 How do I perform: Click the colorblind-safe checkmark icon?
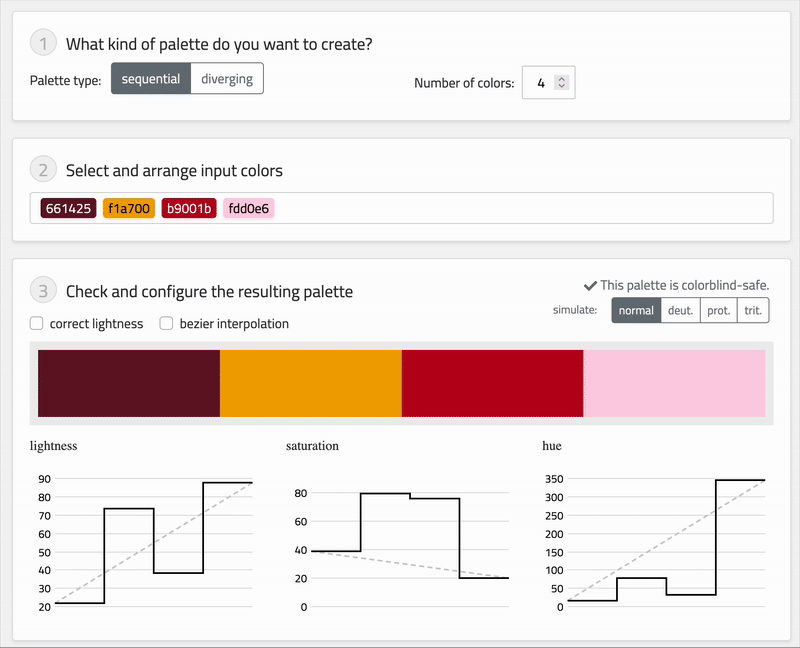pyautogui.click(x=590, y=285)
